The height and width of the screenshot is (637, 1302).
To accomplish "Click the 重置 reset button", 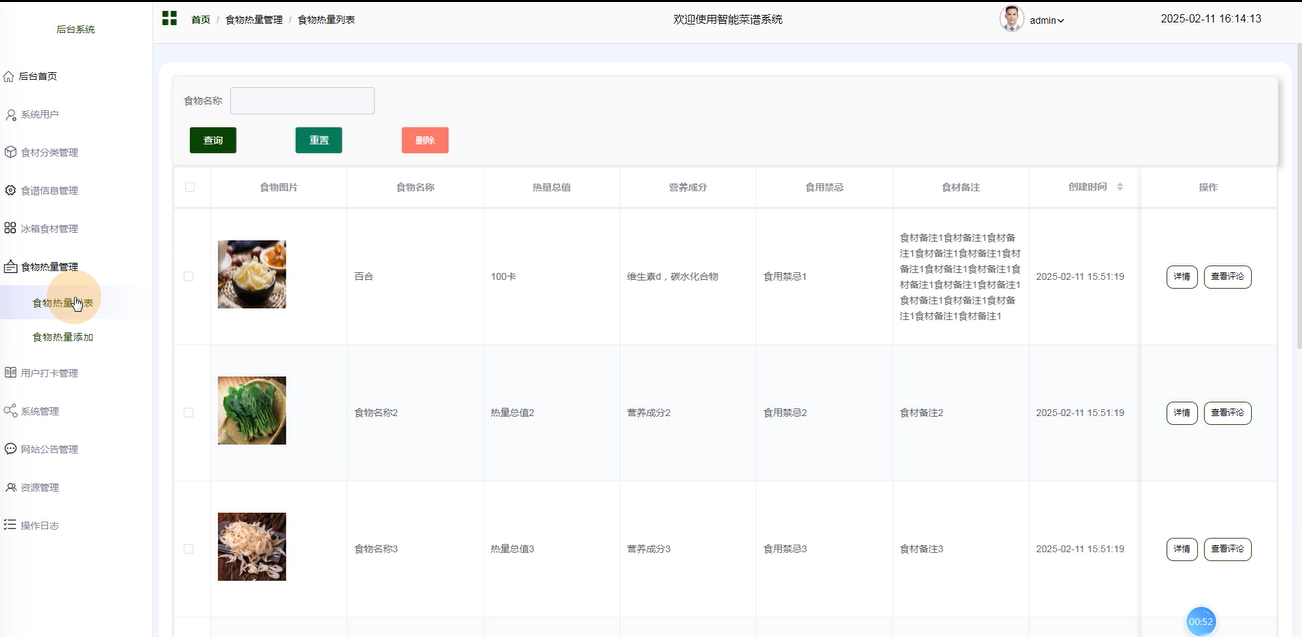I will click(x=319, y=141).
